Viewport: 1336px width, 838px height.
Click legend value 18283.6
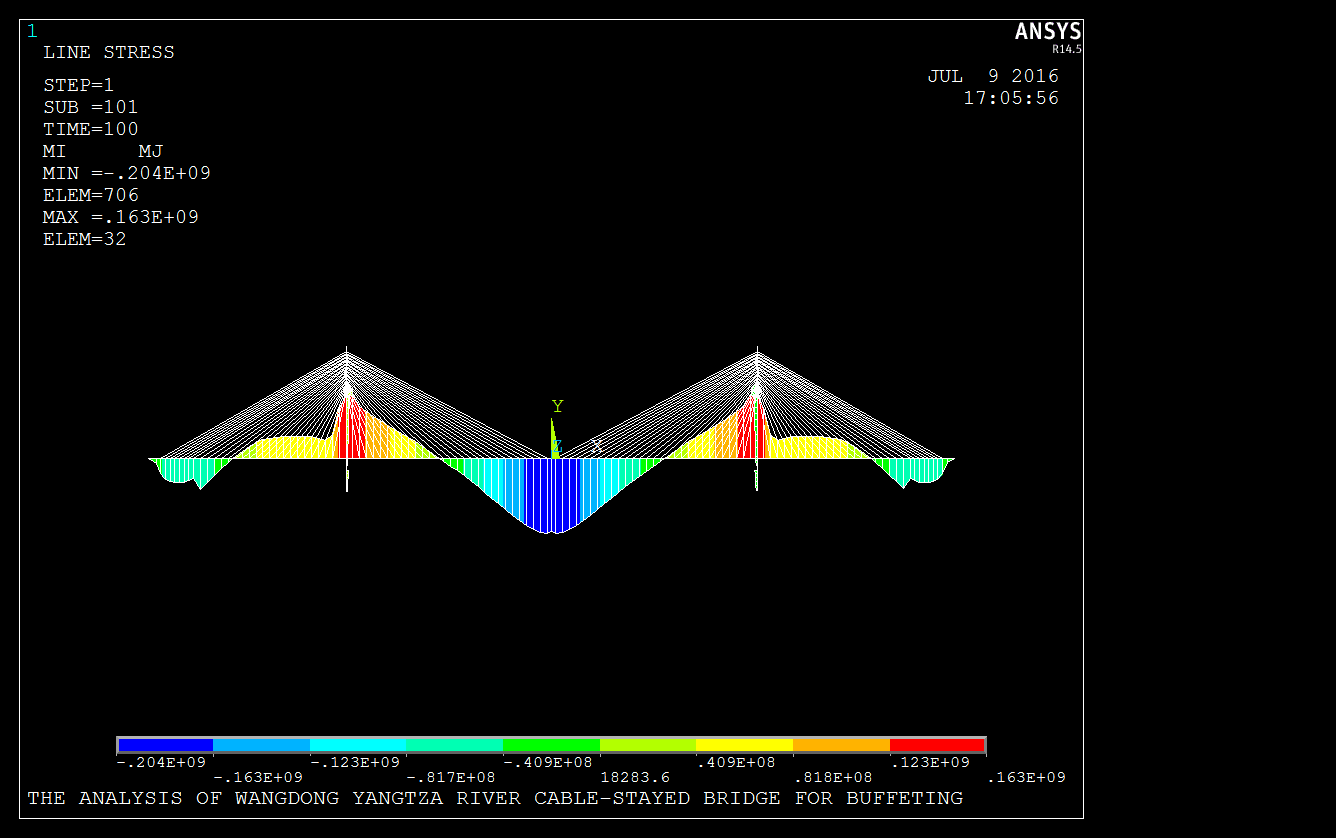pyautogui.click(x=635, y=777)
